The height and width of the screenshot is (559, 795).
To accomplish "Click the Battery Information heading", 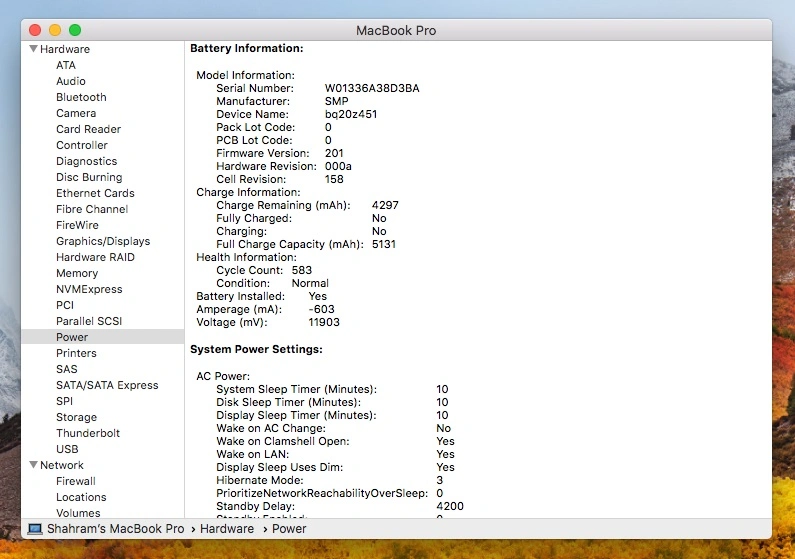I will point(246,49).
